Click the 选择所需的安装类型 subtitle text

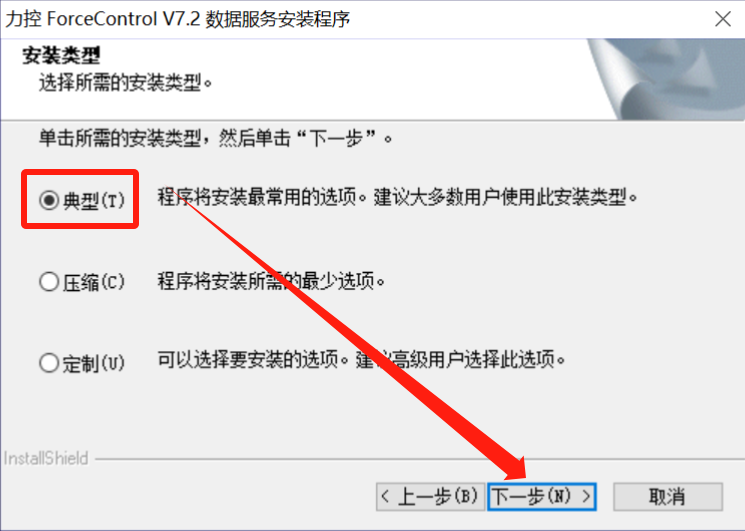(125, 83)
